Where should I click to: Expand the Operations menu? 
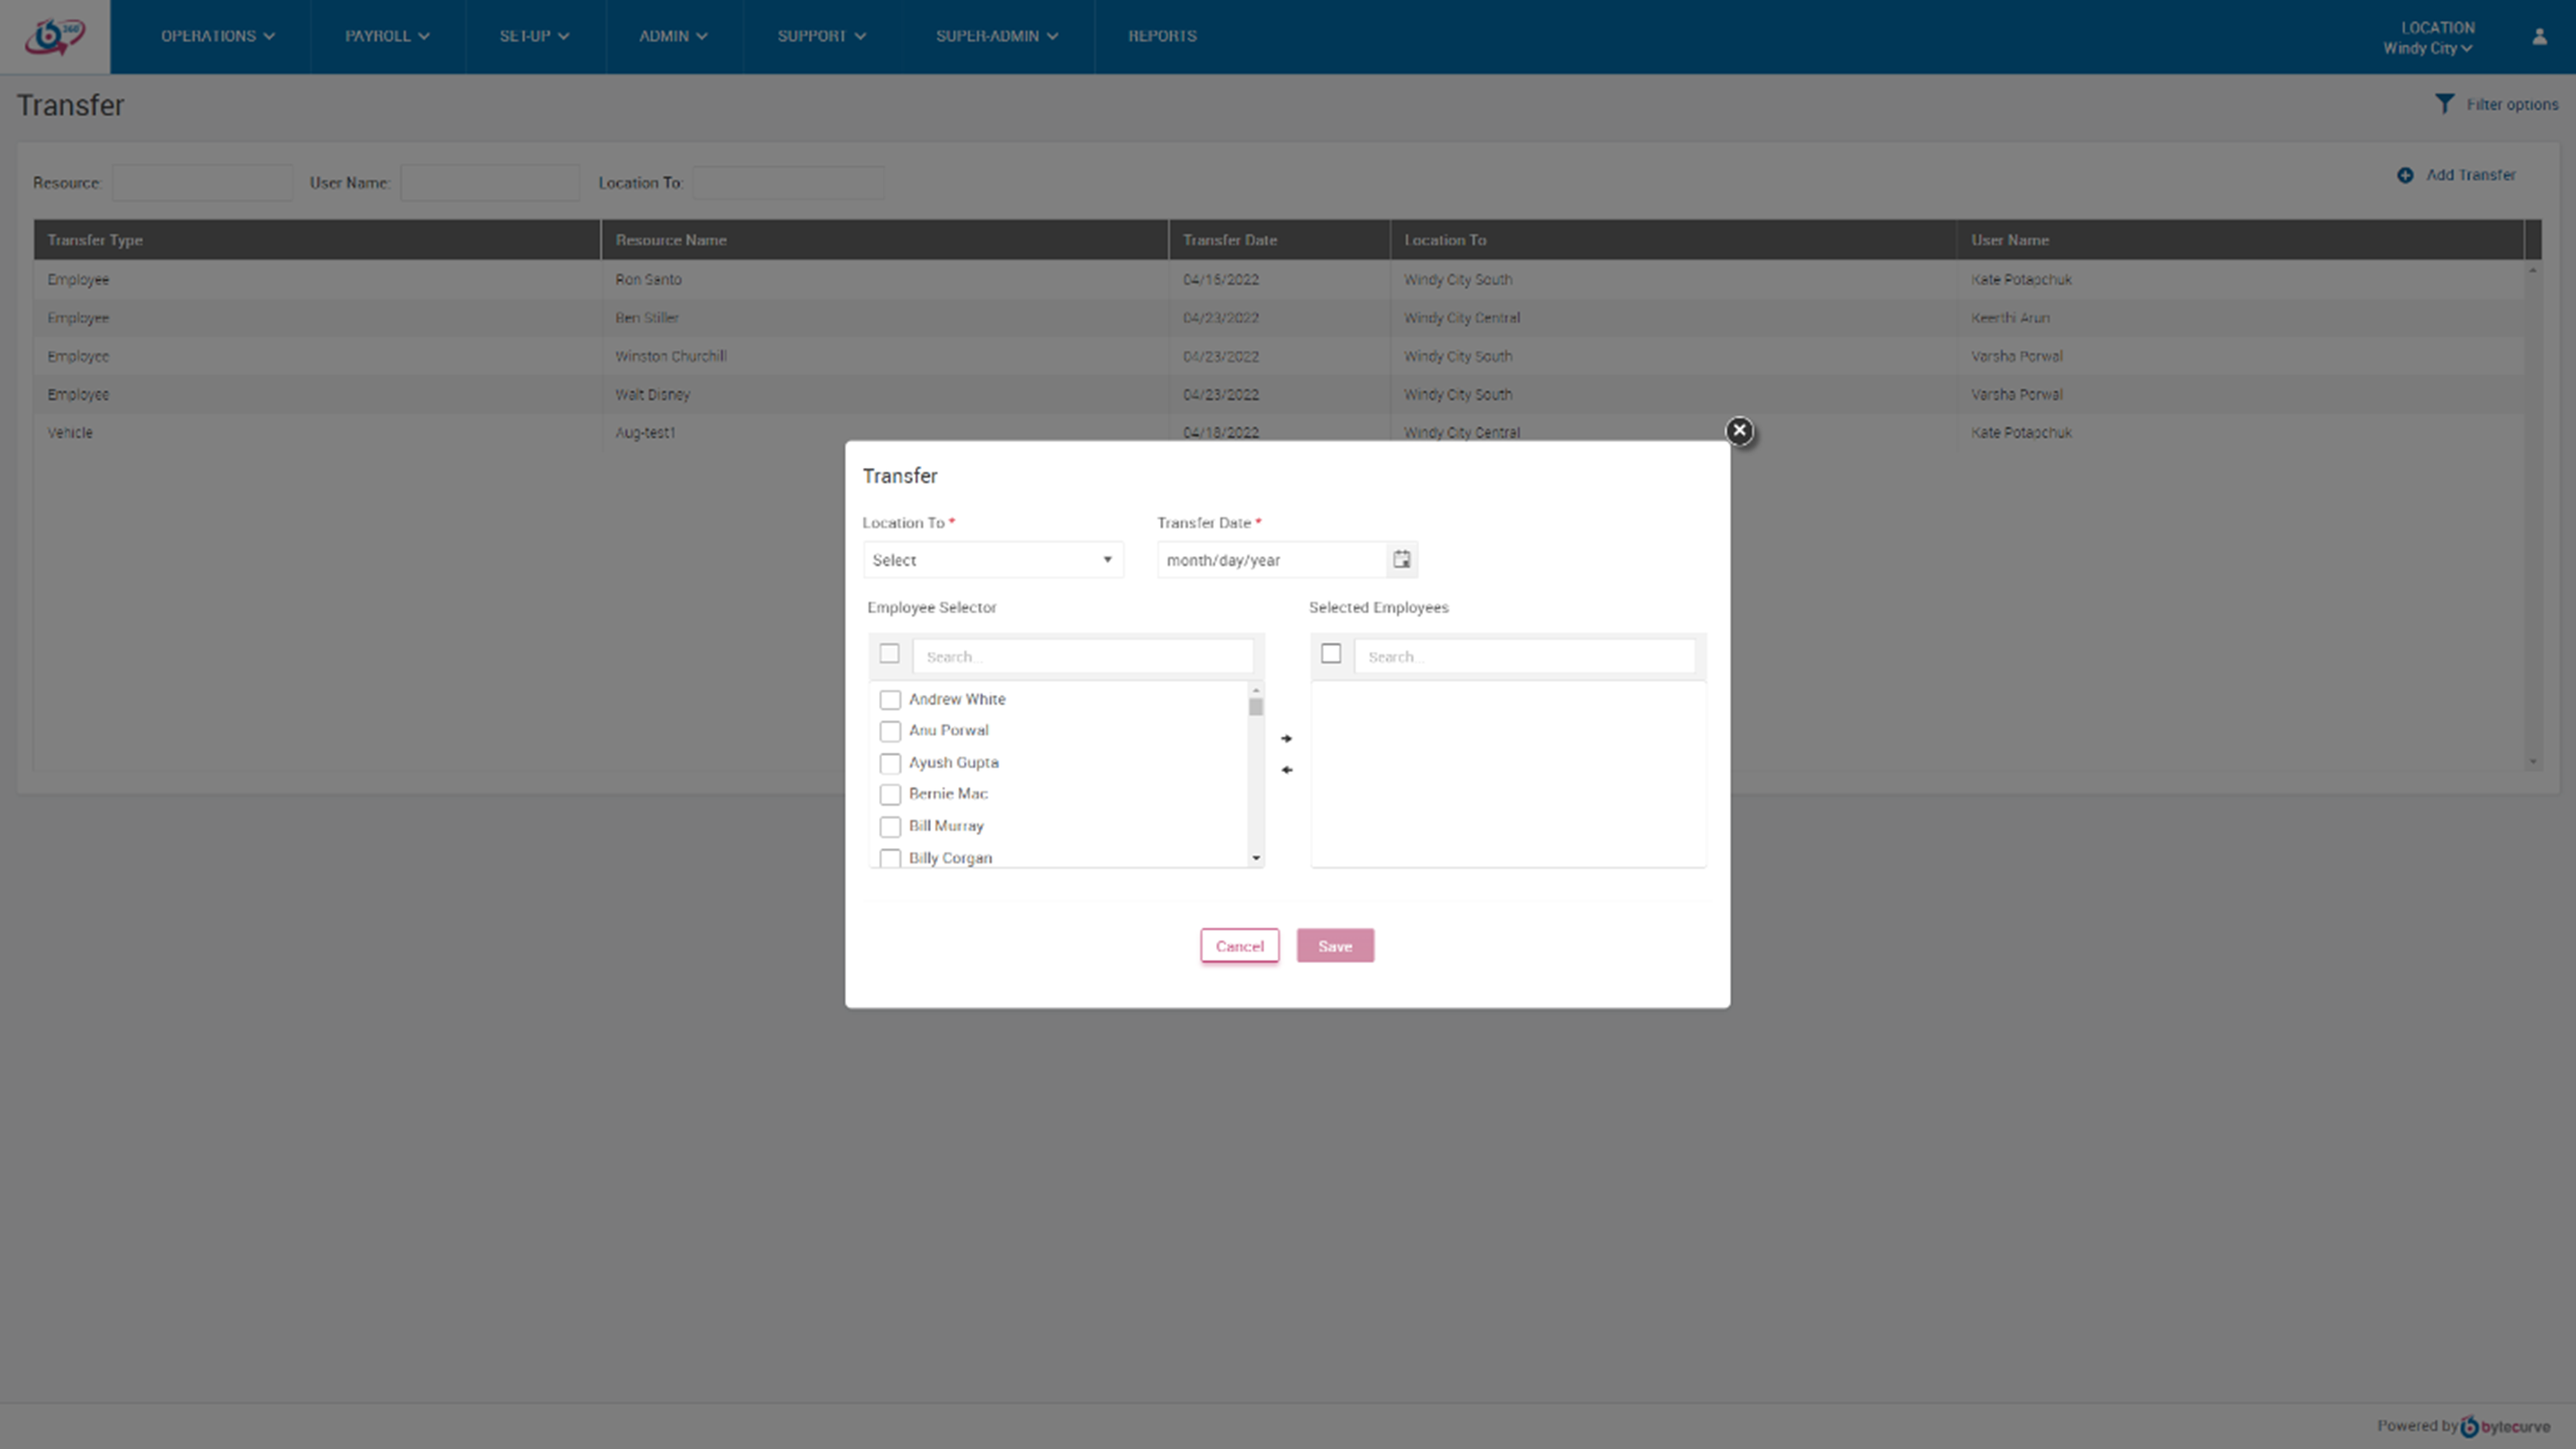click(x=217, y=36)
